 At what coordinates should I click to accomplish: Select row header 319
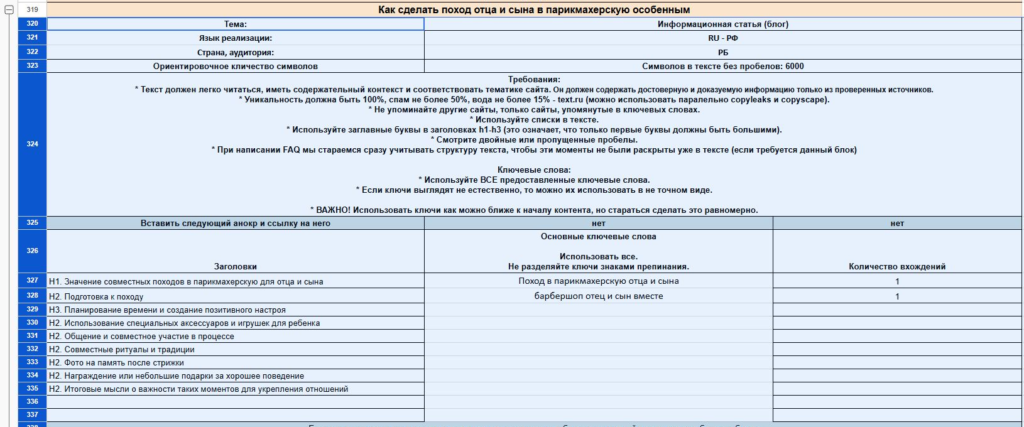tap(32, 10)
